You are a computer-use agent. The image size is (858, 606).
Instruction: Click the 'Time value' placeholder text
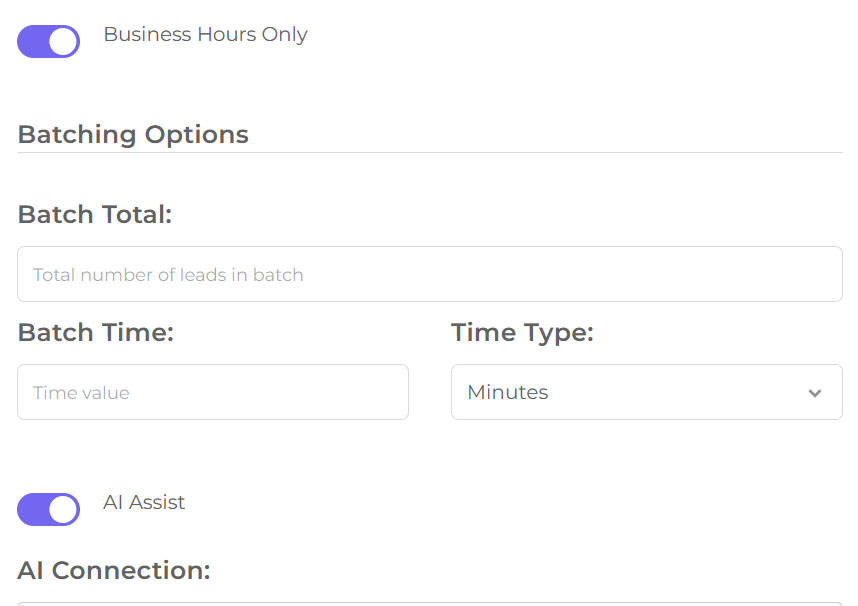coord(81,393)
